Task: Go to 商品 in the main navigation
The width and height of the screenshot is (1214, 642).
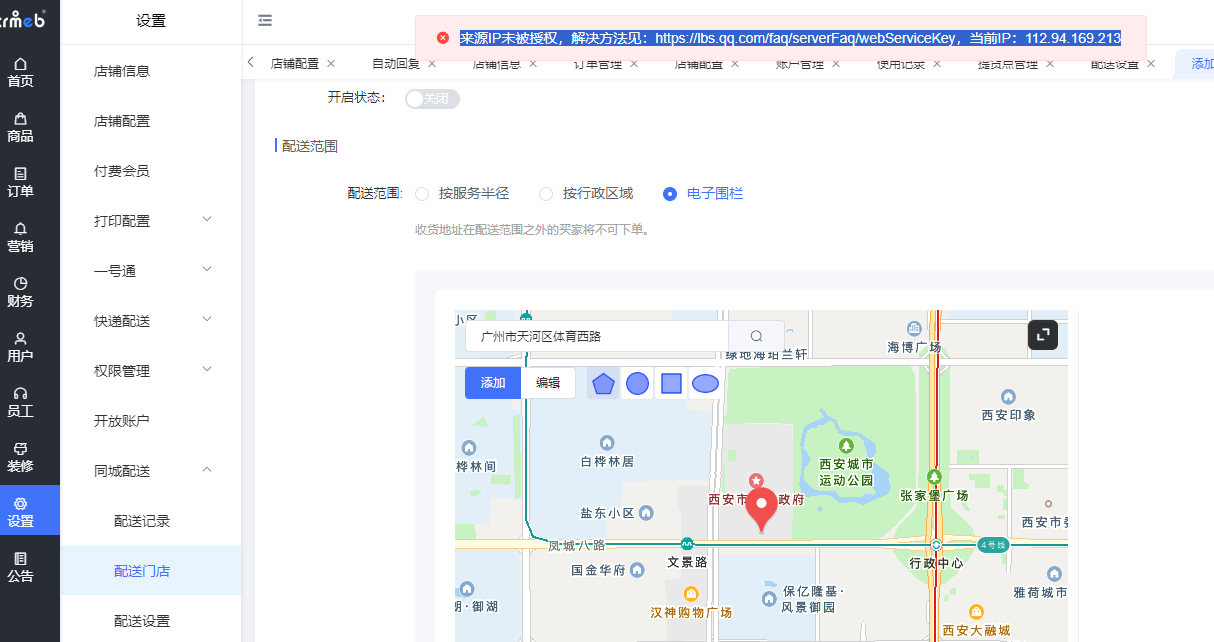Action: pos(20,127)
